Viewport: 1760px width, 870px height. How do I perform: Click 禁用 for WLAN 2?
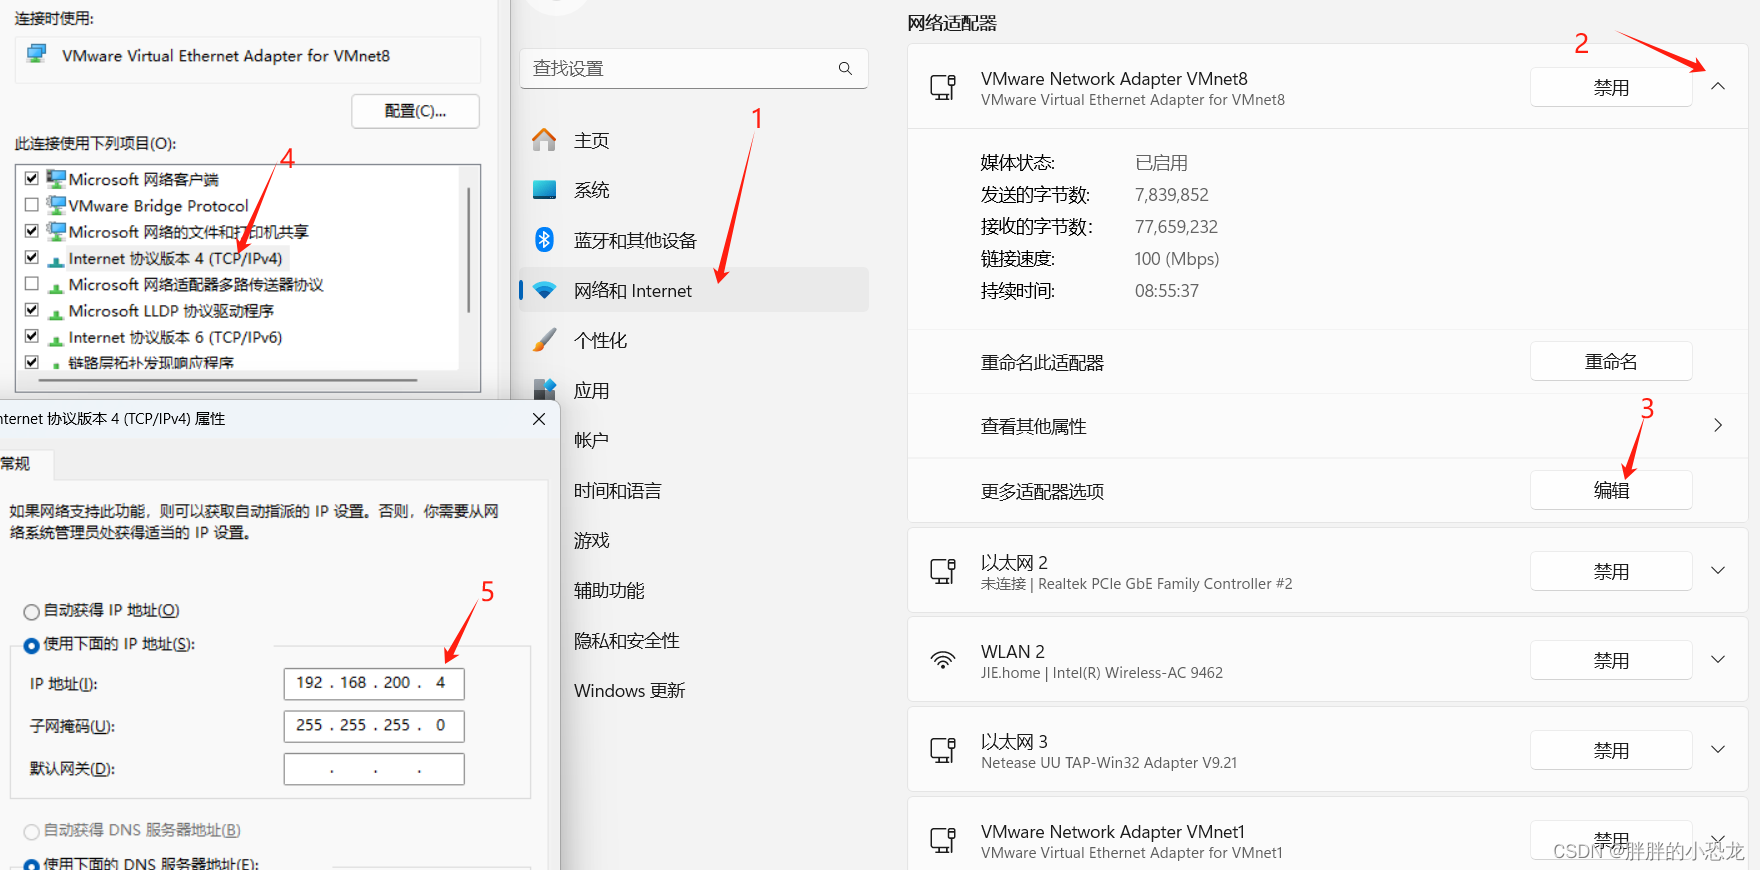point(1611,660)
